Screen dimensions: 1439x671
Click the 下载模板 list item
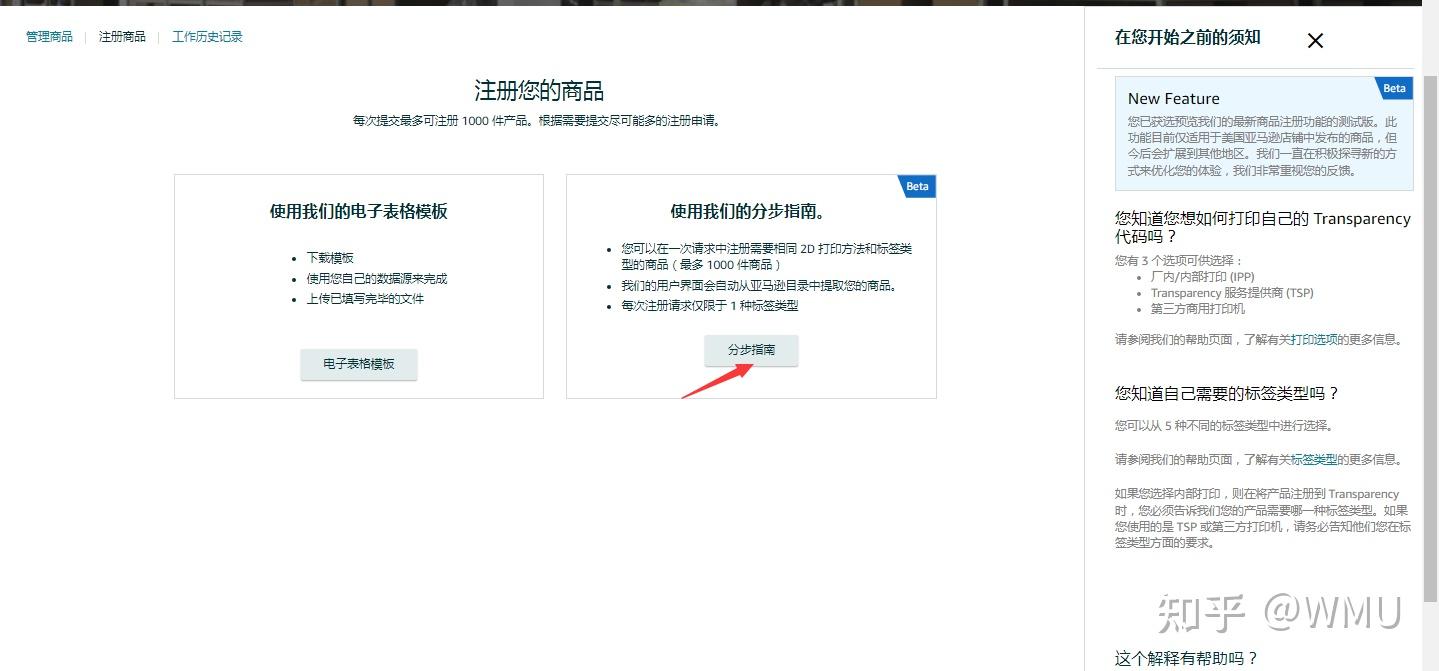tap(331, 257)
